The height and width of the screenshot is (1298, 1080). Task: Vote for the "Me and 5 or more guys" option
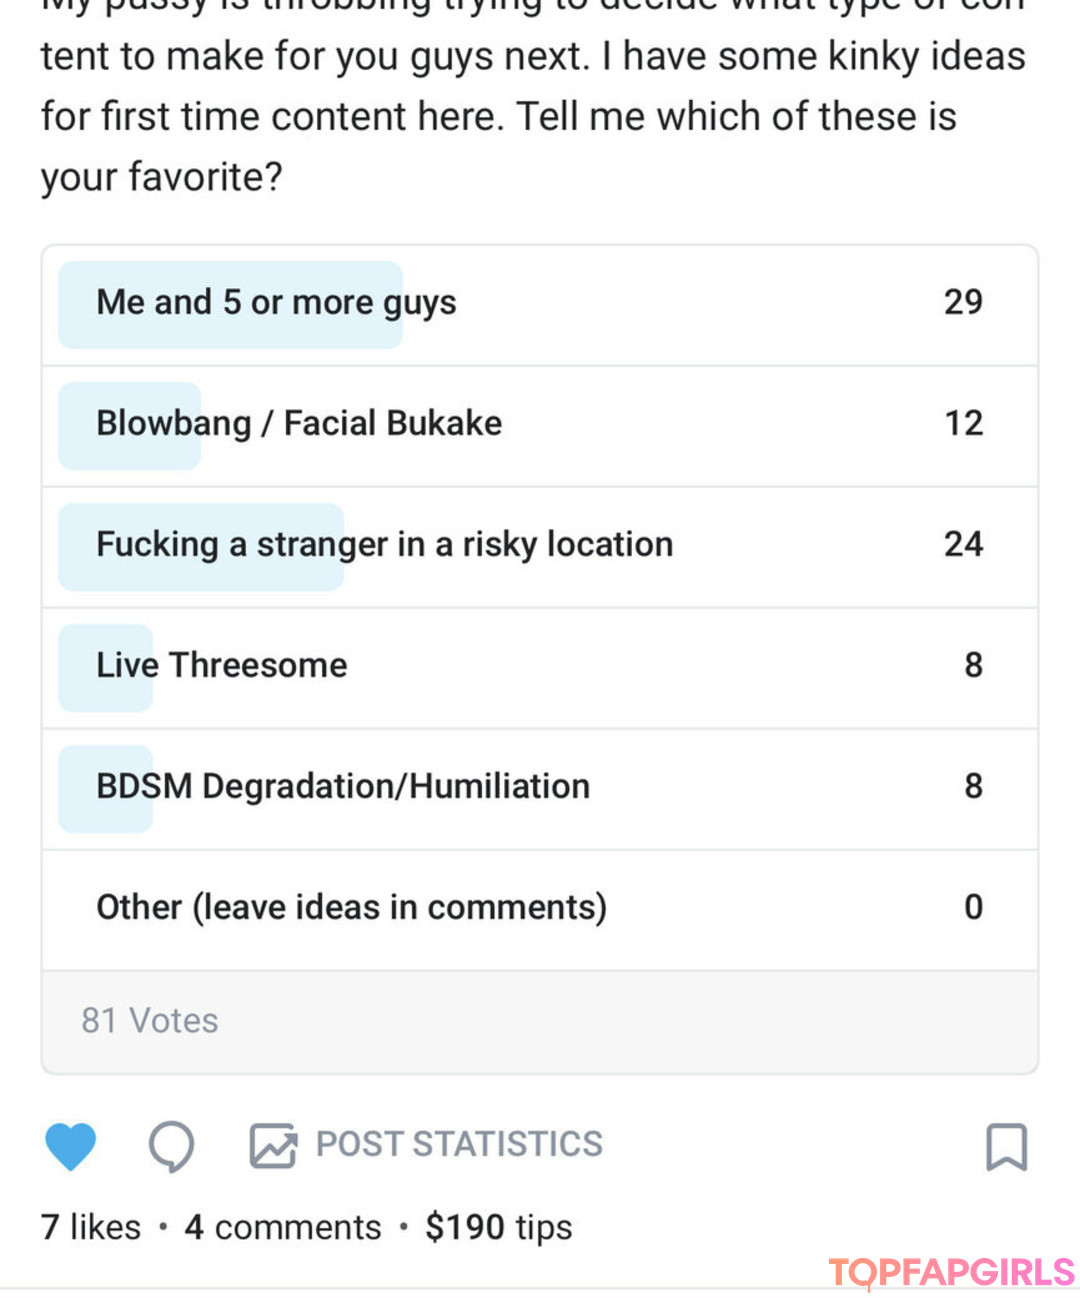540,304
